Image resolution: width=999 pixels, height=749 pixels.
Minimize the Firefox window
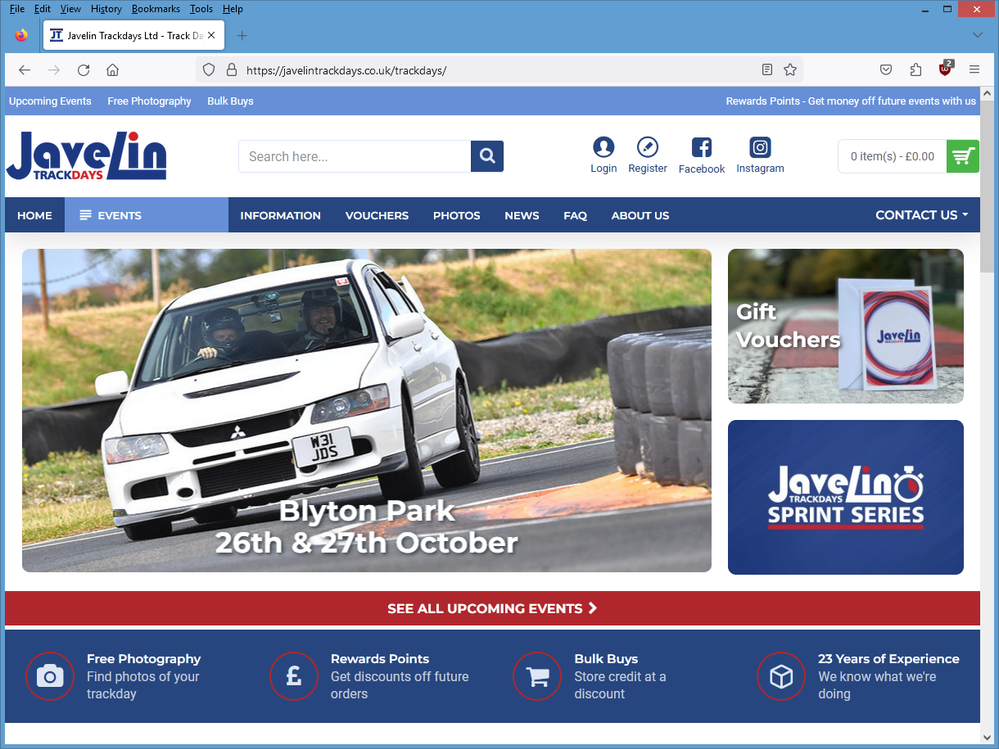coord(924,10)
